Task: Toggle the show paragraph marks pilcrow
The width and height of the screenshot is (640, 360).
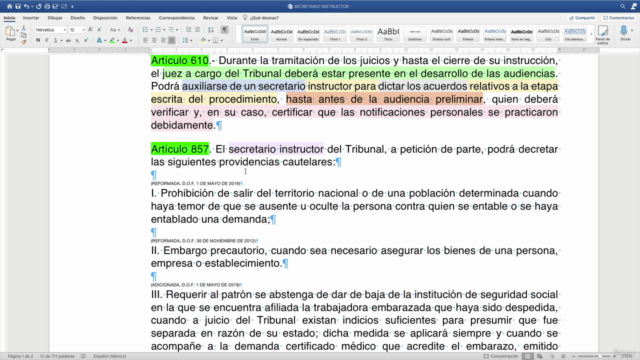Action: click(x=224, y=30)
